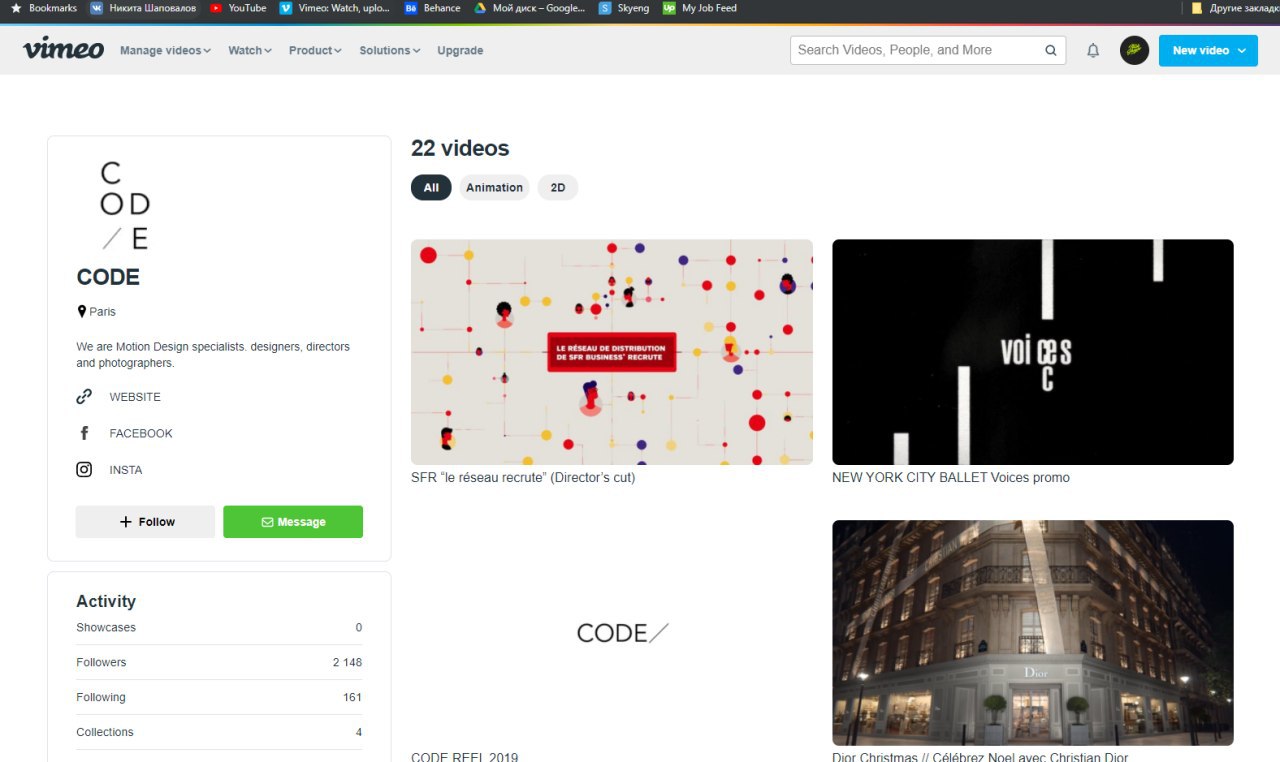Open the Followers activity row
This screenshot has height=762, width=1280.
pos(219,662)
